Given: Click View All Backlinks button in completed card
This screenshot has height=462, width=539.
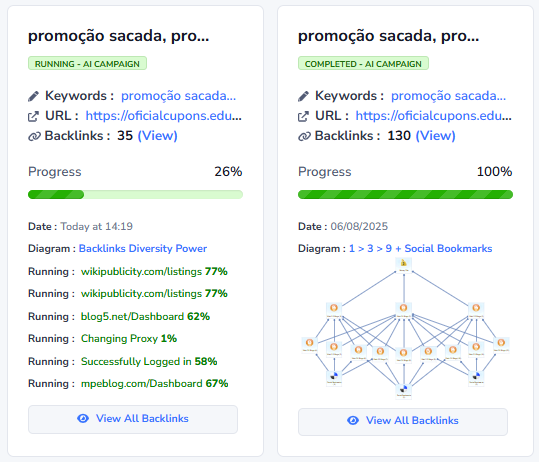Looking at the screenshot, I should tap(403, 422).
